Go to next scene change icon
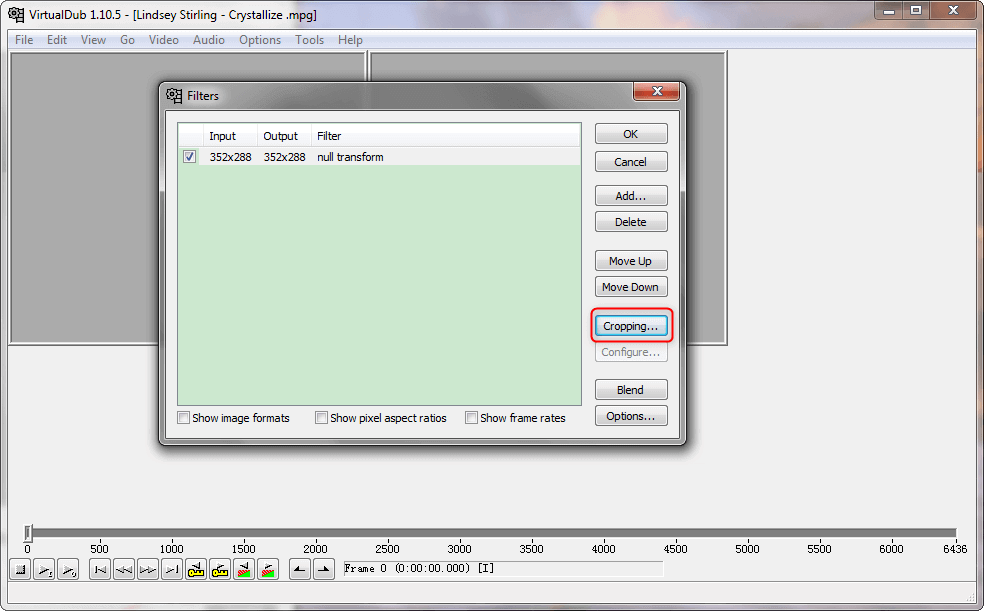This screenshot has height=611, width=984. 268,570
